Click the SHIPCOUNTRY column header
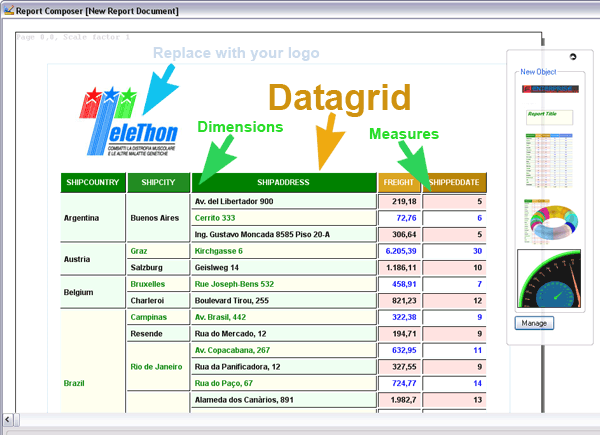 coord(93,182)
